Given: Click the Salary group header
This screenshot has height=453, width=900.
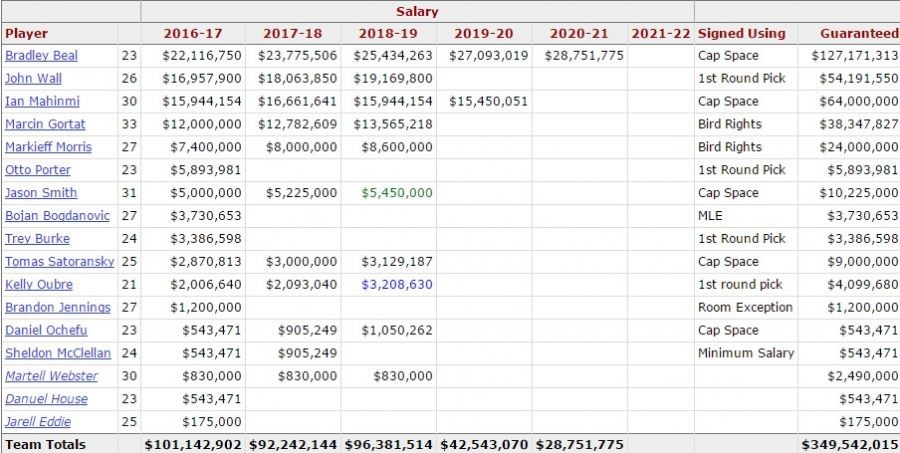Looking at the screenshot, I should [417, 11].
